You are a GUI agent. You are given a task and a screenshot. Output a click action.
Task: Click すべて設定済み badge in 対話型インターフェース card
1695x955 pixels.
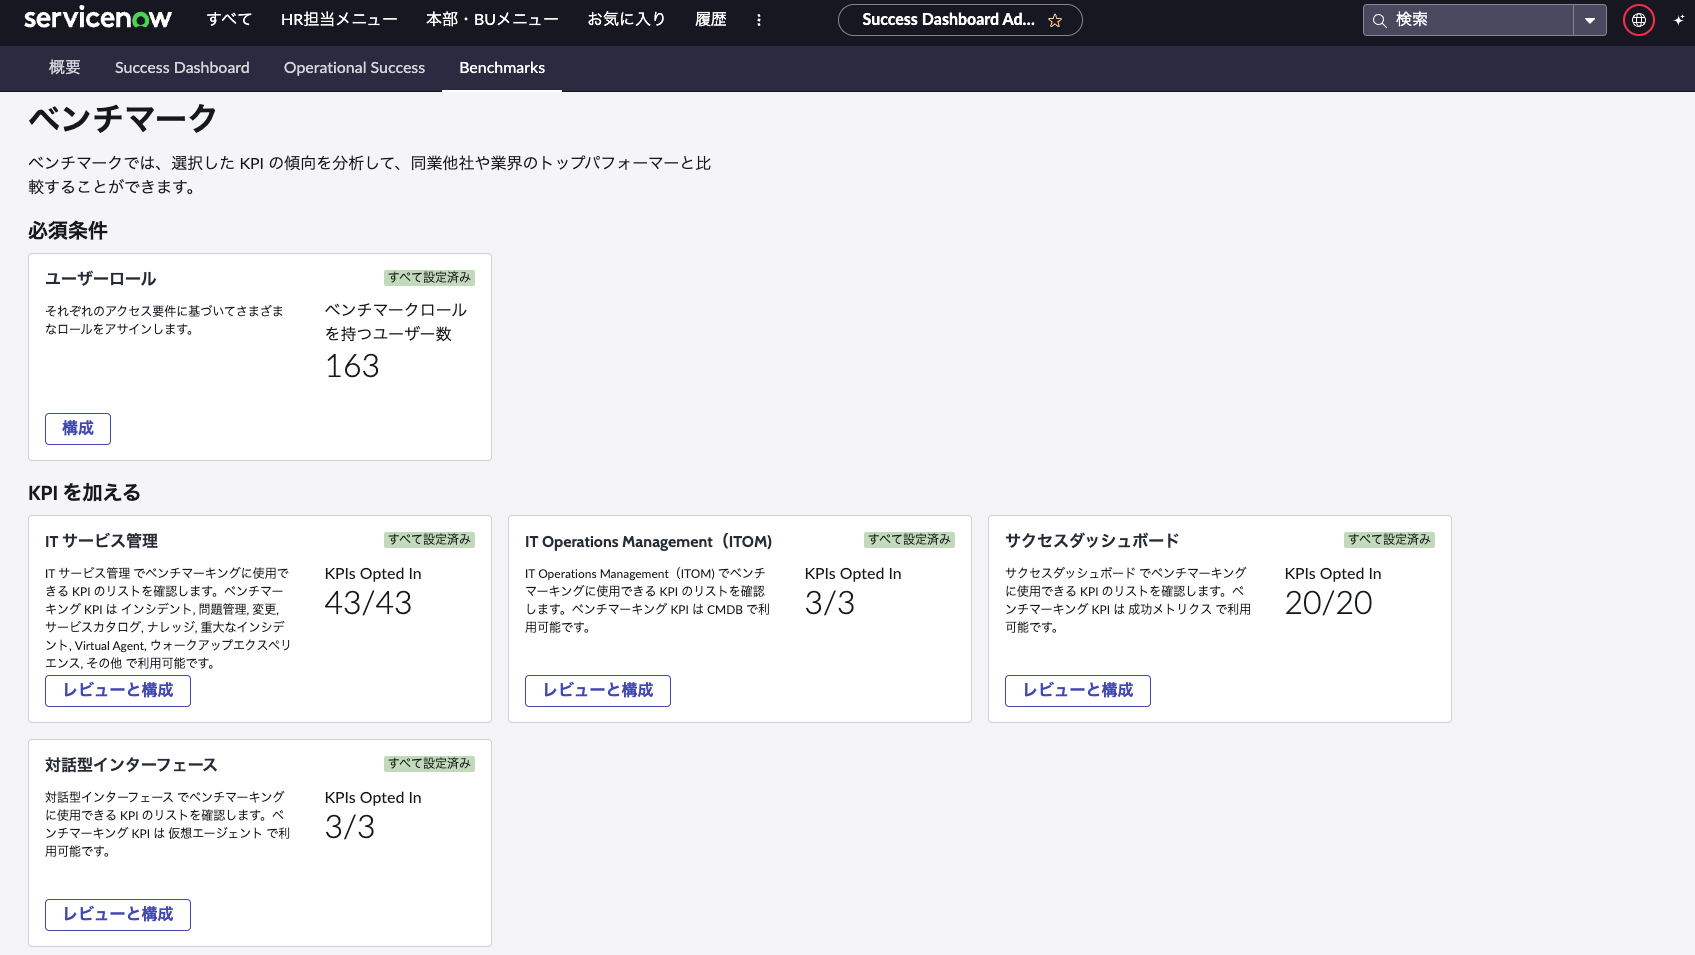point(430,764)
